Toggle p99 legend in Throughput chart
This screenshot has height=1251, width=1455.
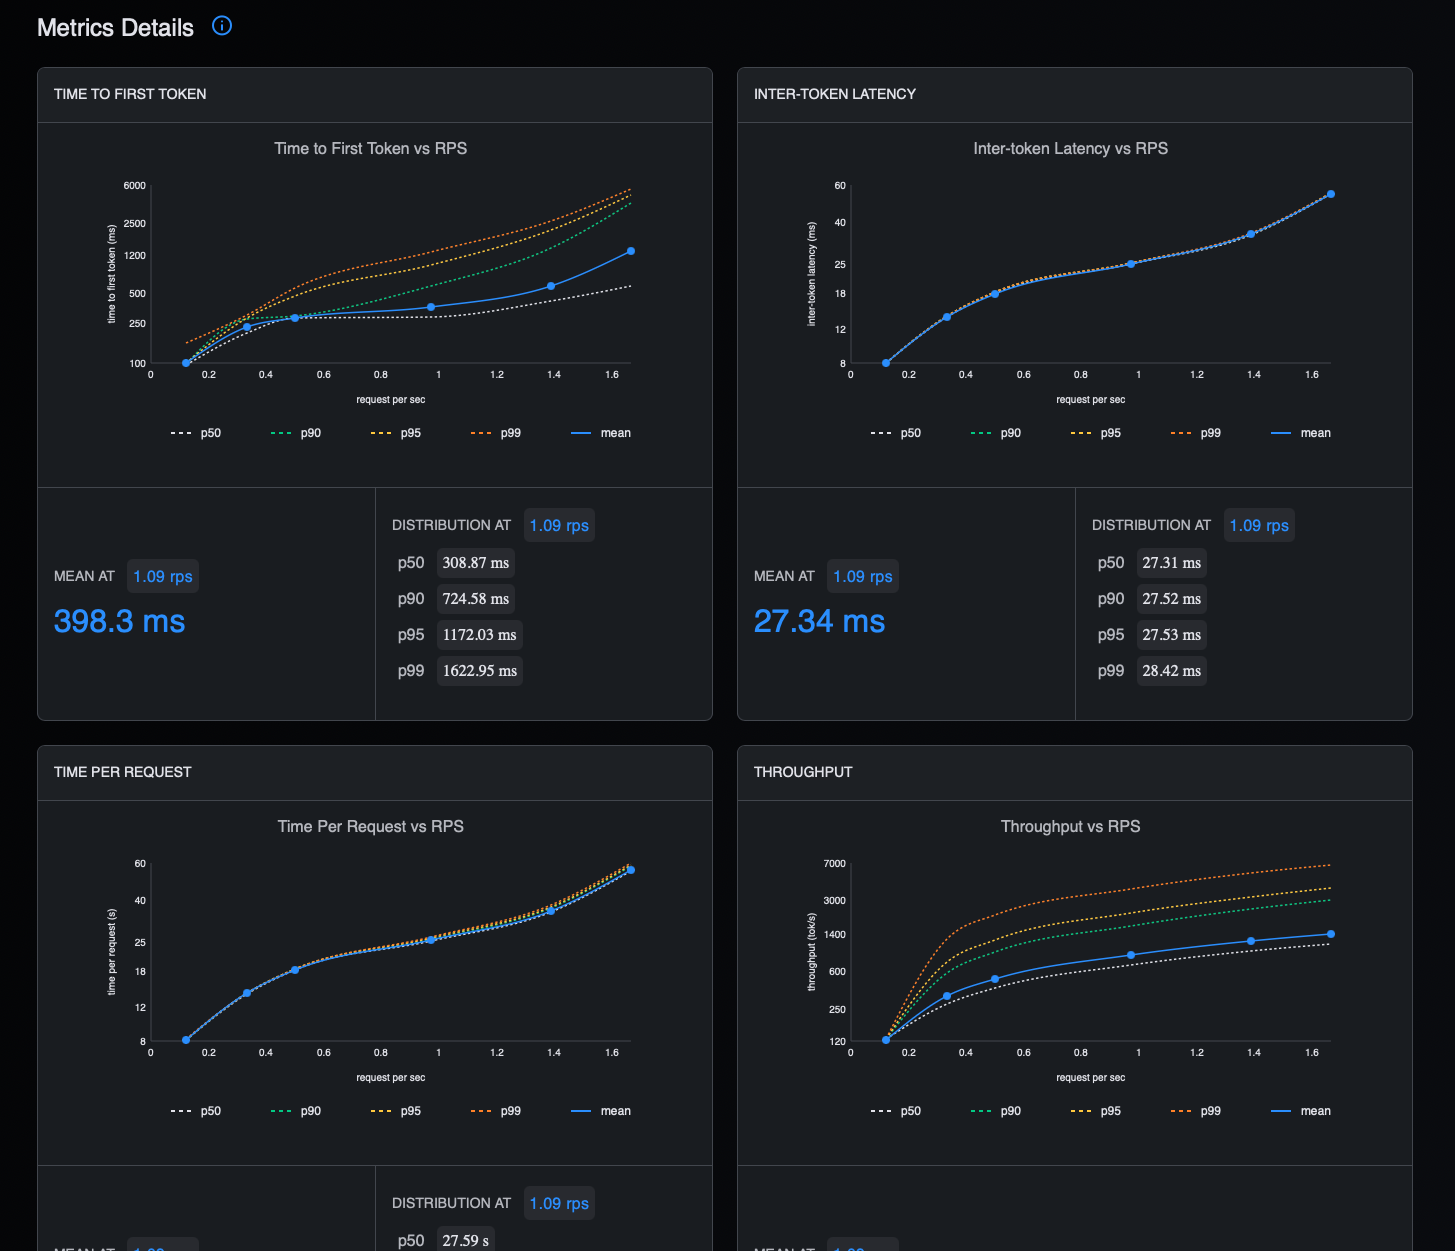pyautogui.click(x=1196, y=1111)
